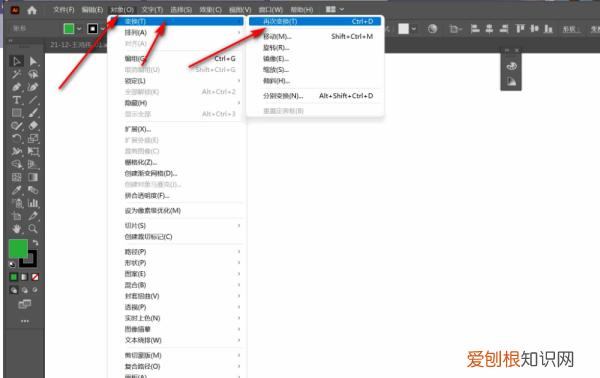Viewport: 600px width, 378px height.
Task: Switch to Draw Behind mode
Action: click(x=24, y=290)
